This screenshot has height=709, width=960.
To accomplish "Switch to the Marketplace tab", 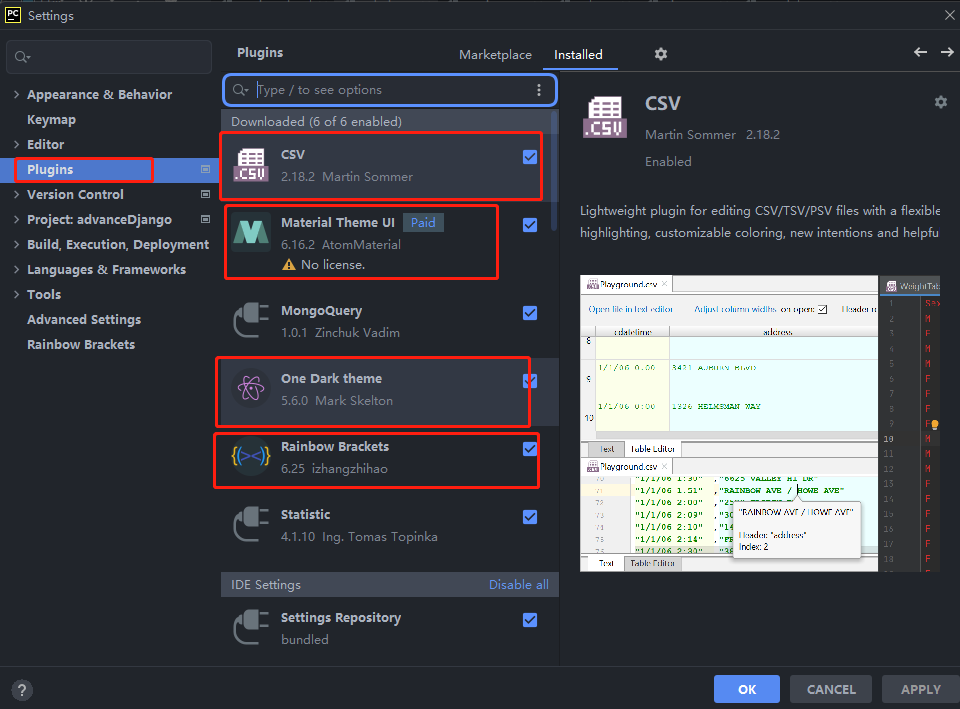I will pos(495,54).
